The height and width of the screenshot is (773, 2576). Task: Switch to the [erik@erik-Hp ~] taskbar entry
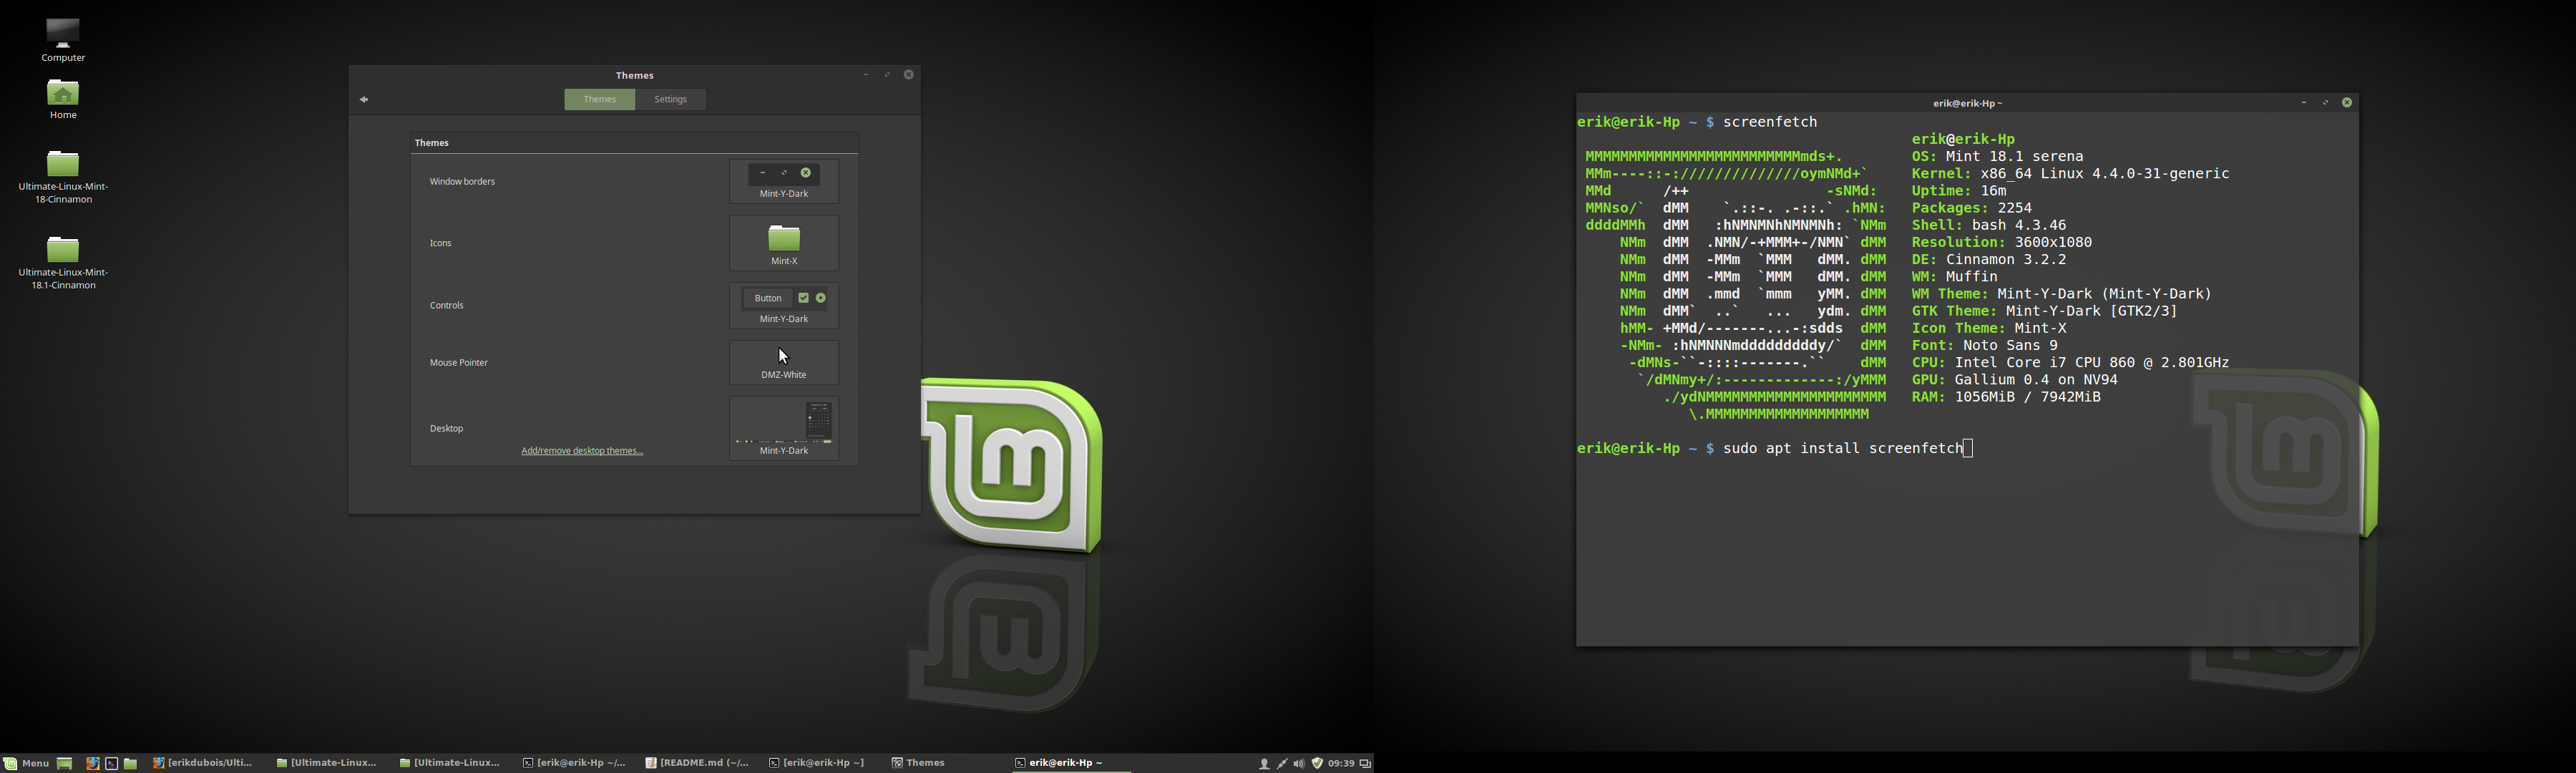click(818, 763)
